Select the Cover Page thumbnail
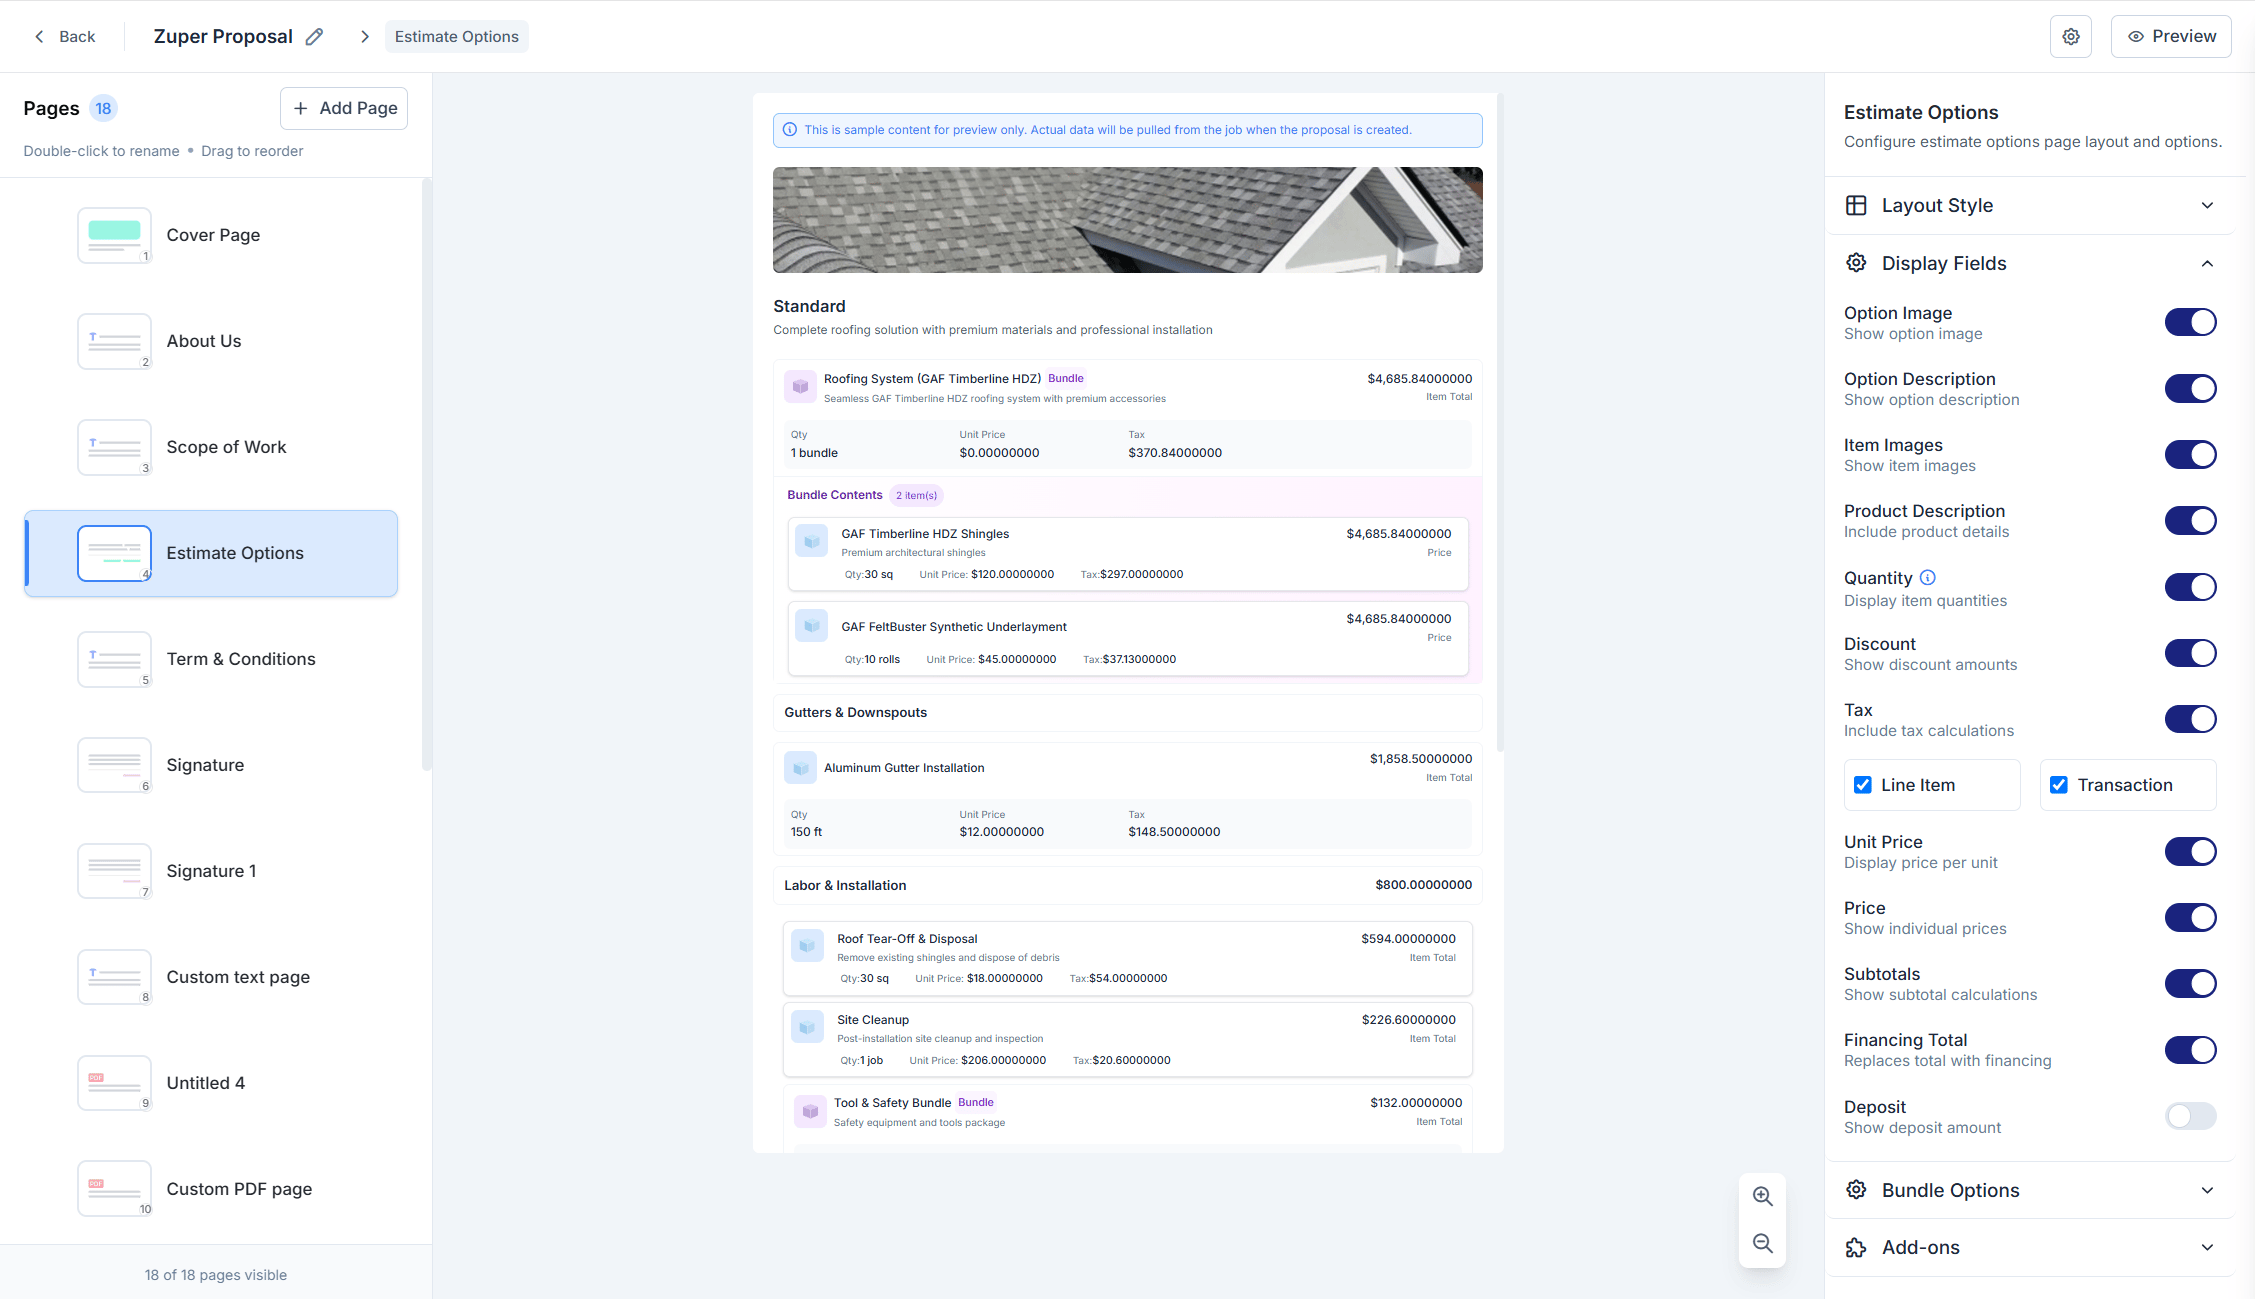The width and height of the screenshot is (2255, 1299). 114,235
